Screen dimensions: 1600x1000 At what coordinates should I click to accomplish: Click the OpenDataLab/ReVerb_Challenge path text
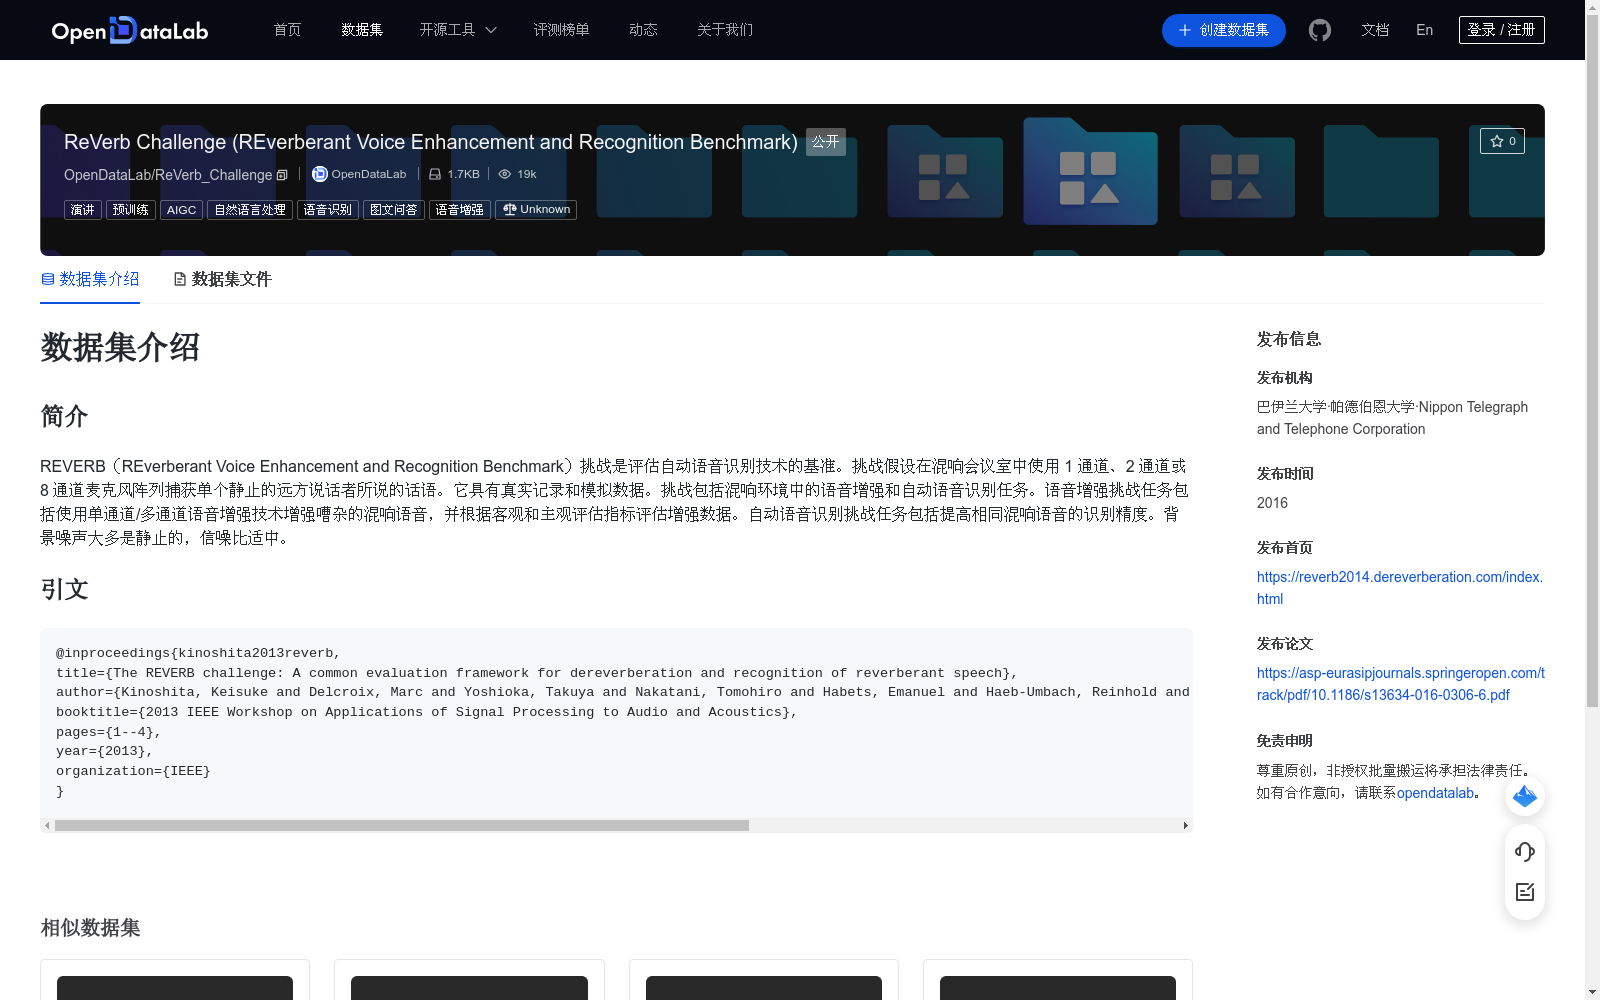point(168,175)
